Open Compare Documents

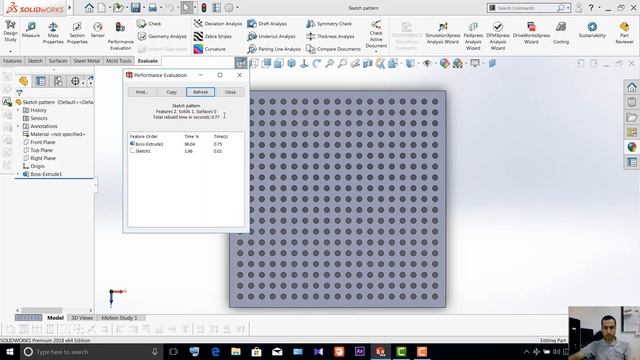coord(333,49)
